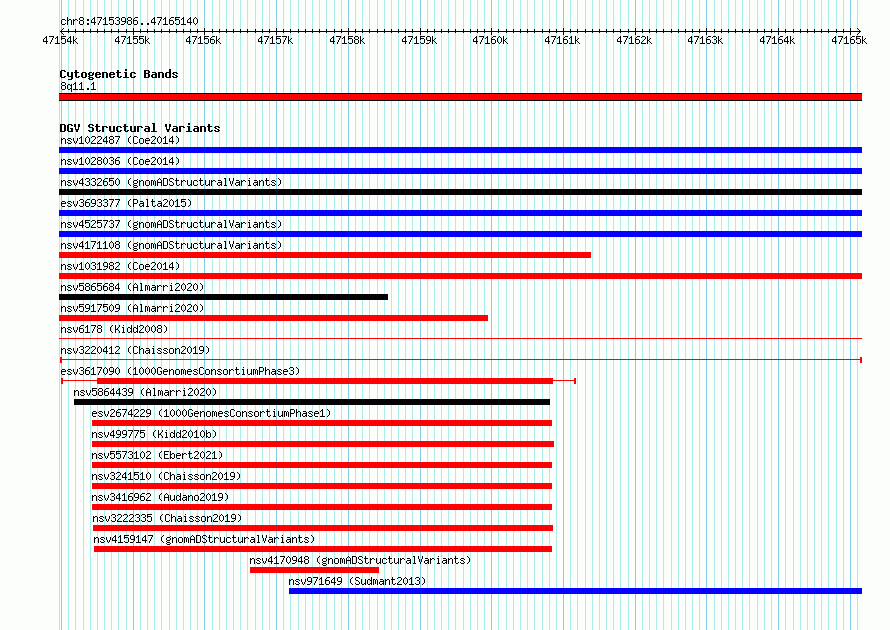Select the nsv4332650 black variant bar
Viewport: 890px width, 630px height.
[x=460, y=192]
